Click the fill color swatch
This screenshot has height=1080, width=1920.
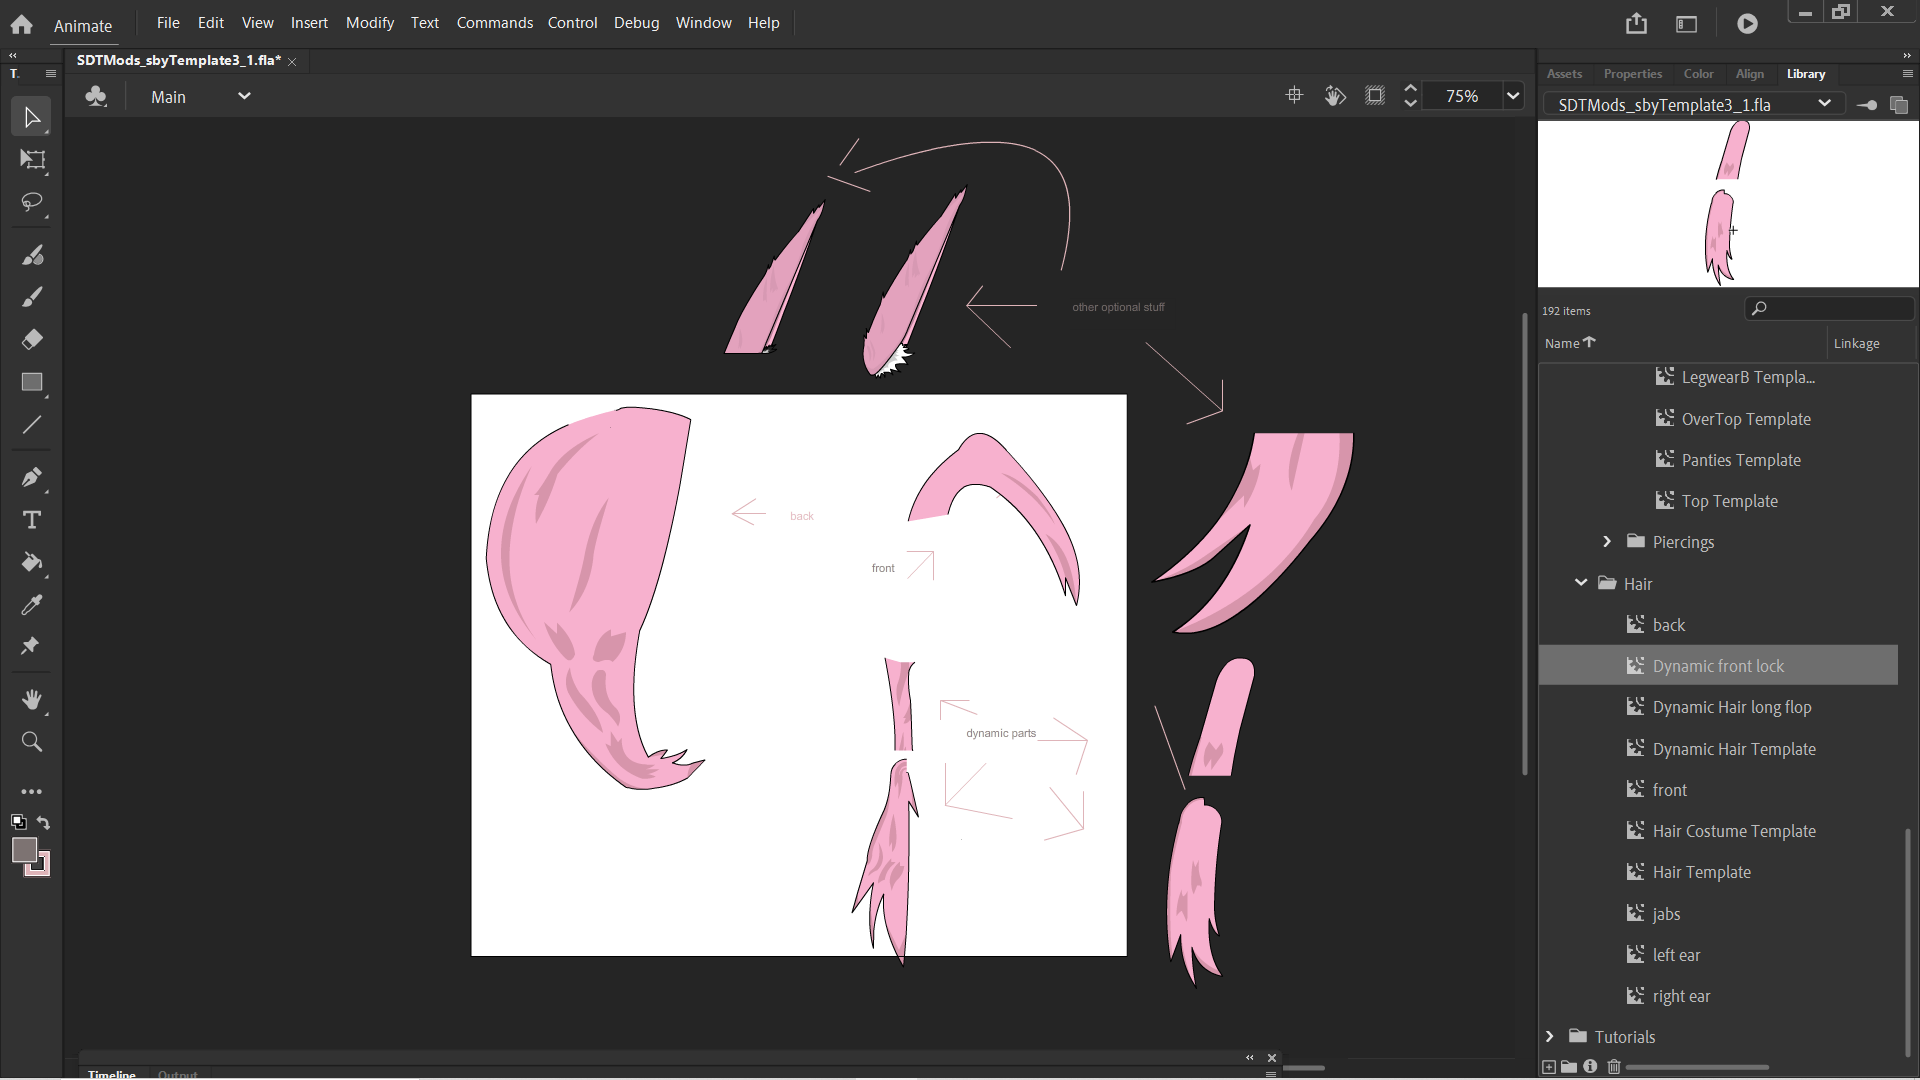(25, 851)
